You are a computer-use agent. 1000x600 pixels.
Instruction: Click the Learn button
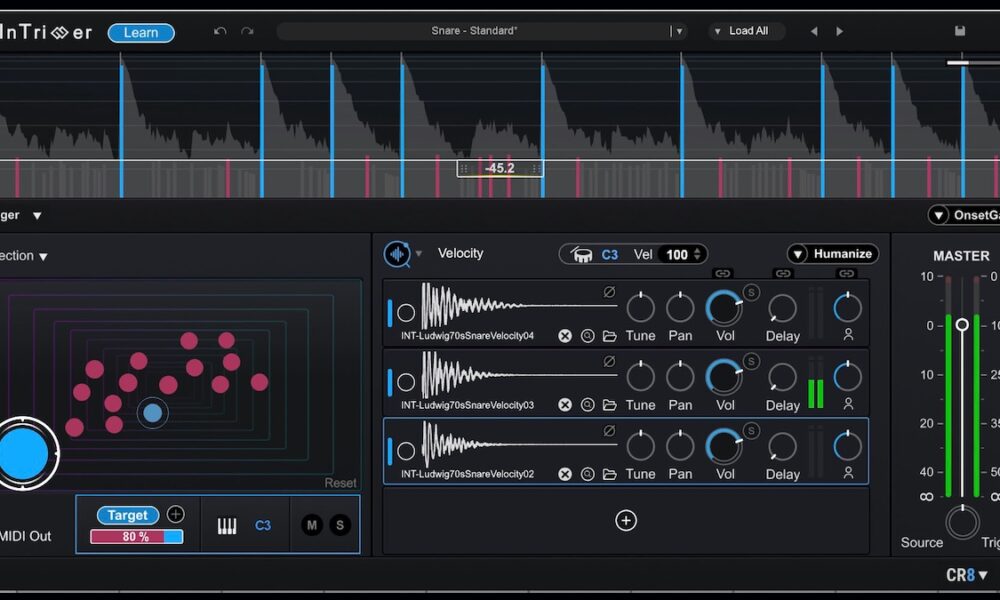coord(141,33)
